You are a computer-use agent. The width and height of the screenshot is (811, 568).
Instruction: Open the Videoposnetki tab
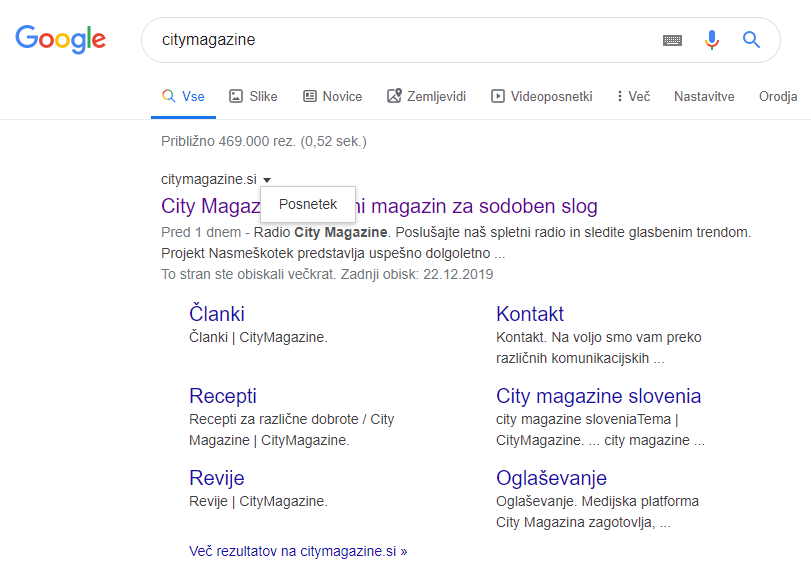coord(542,96)
